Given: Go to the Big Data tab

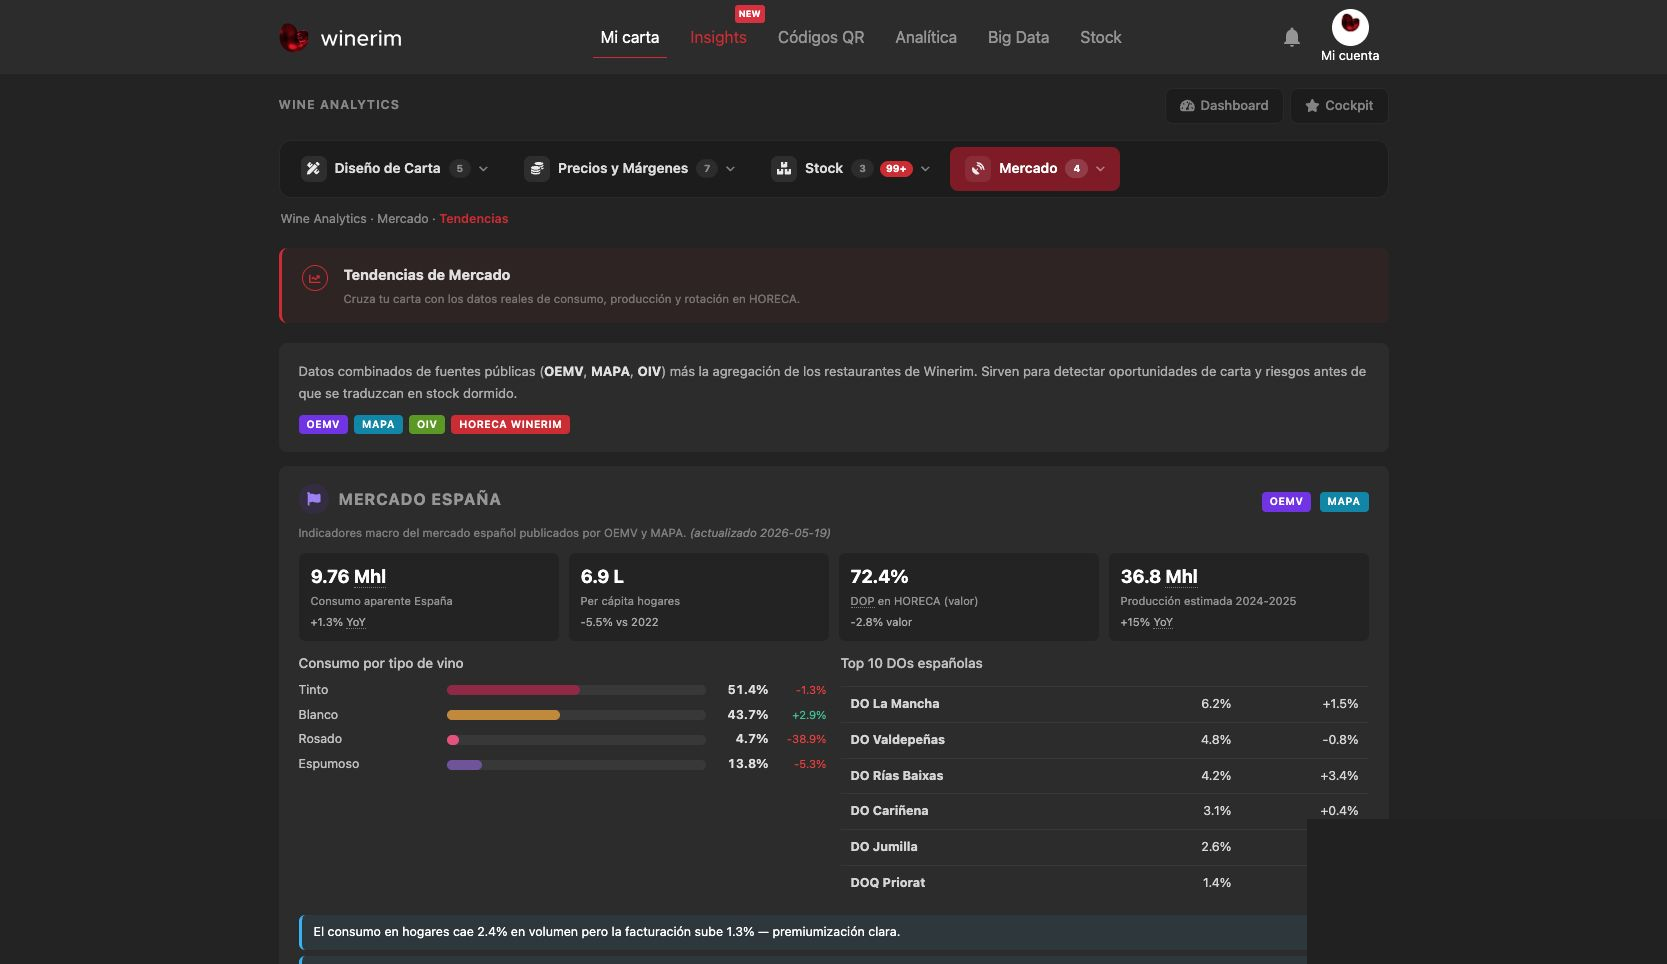Looking at the screenshot, I should click(1018, 37).
